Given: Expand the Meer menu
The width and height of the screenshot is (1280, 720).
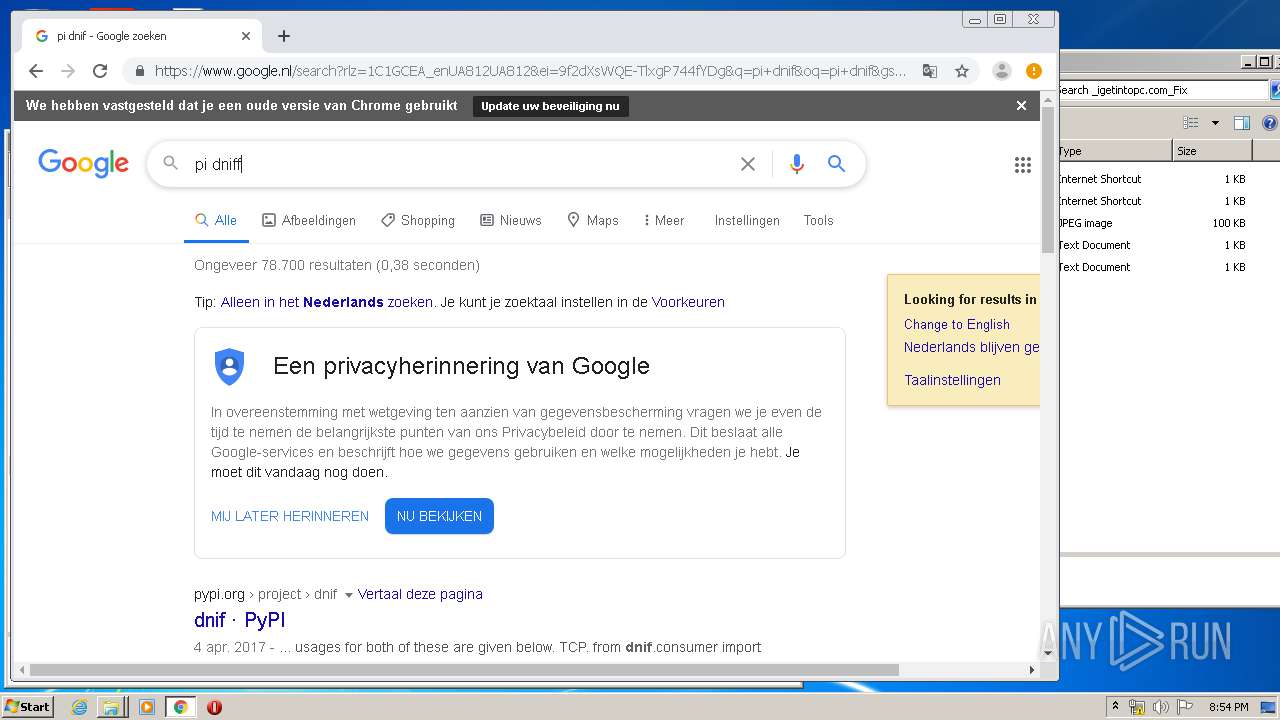Looking at the screenshot, I should [664, 220].
